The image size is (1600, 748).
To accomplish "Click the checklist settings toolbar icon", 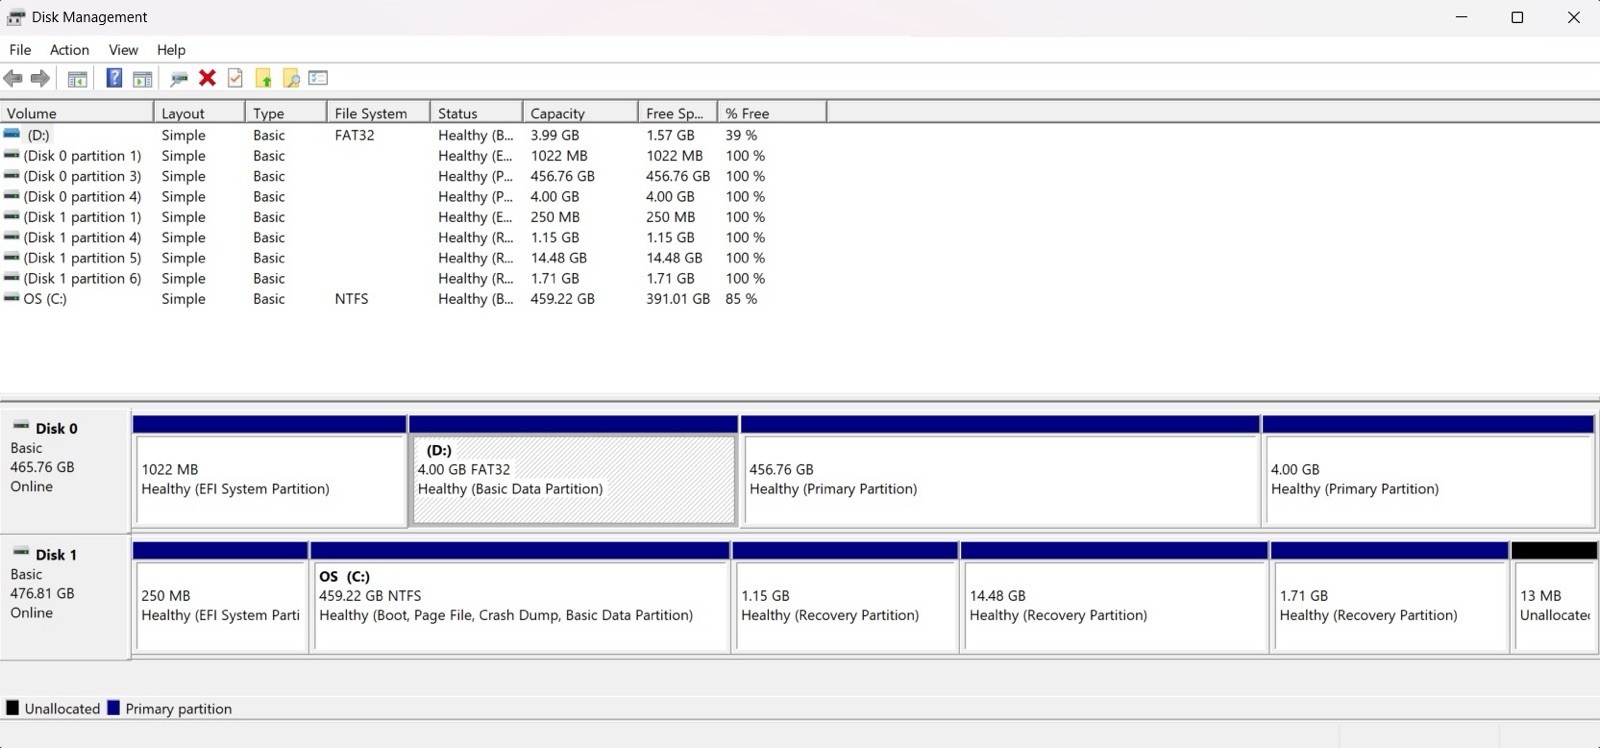I will coord(318,78).
